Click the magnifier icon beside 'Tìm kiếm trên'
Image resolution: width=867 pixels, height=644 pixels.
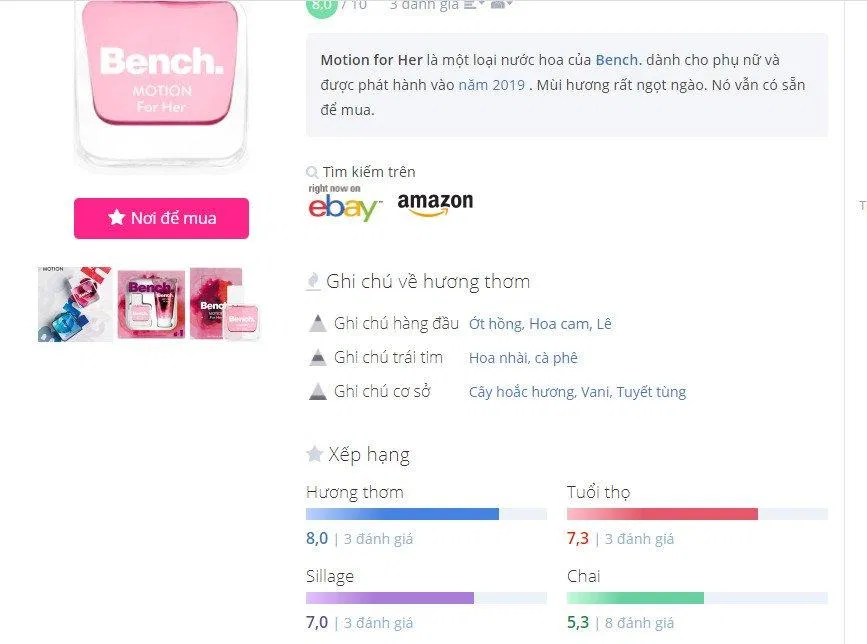point(311,171)
